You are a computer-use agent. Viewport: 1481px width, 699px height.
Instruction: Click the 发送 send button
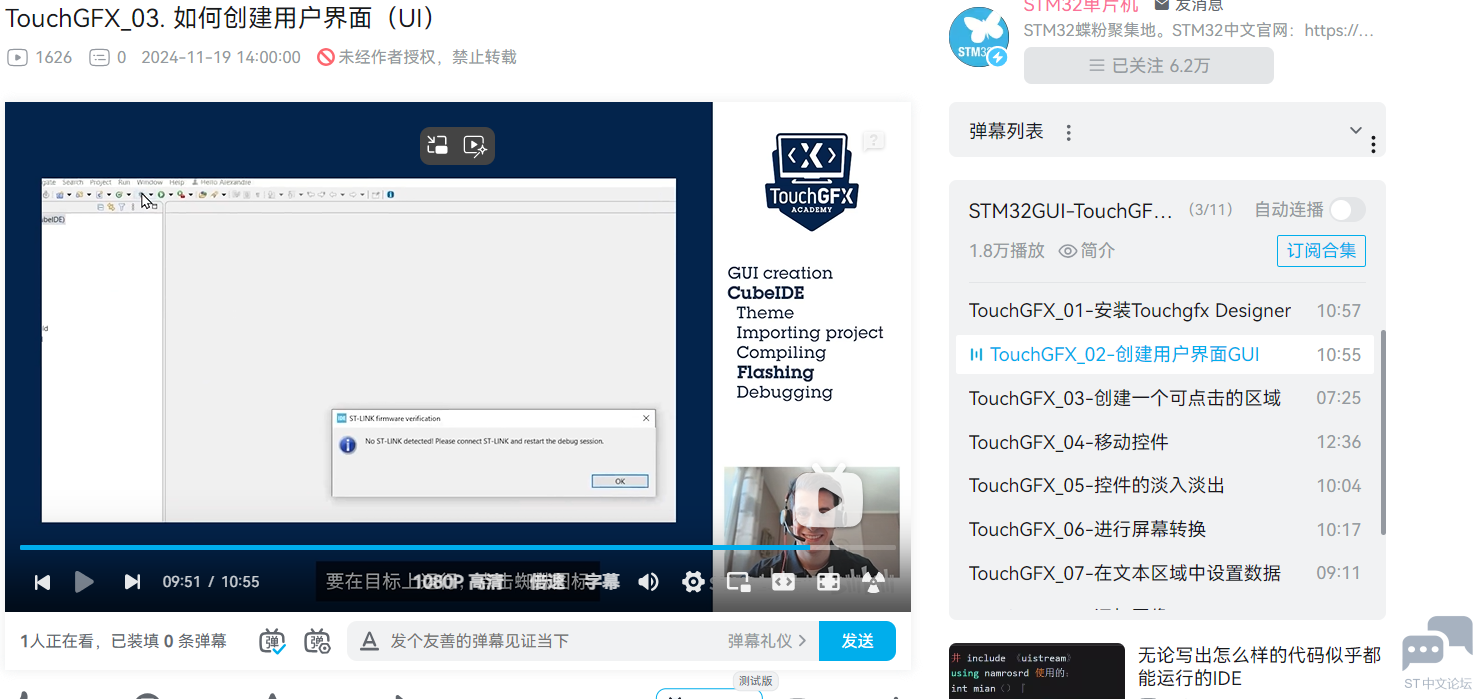pyautogui.click(x=857, y=641)
